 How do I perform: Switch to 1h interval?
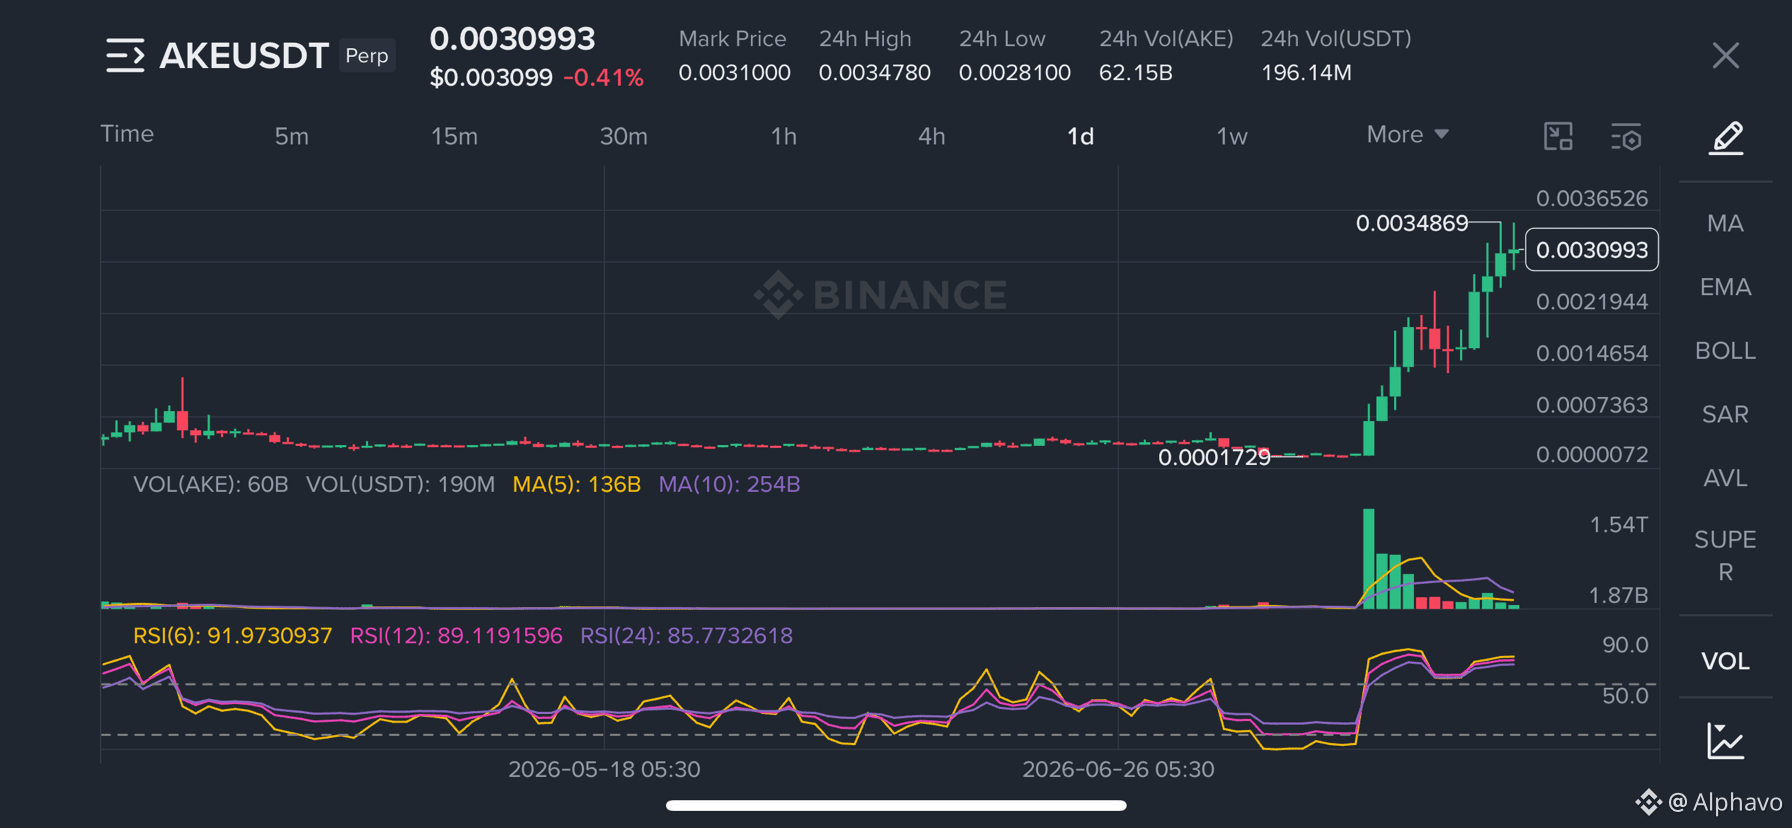click(x=783, y=136)
